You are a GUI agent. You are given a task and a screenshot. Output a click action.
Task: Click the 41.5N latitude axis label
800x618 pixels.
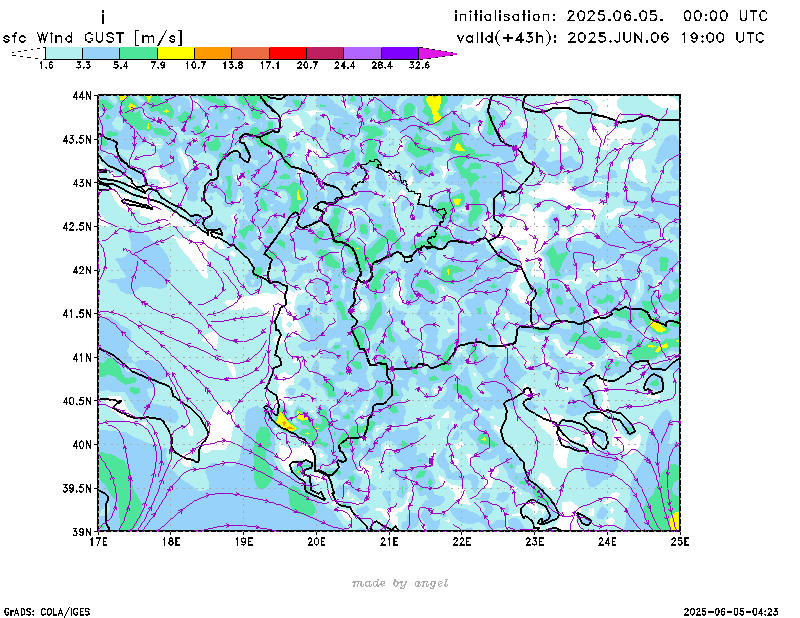(x=78, y=314)
